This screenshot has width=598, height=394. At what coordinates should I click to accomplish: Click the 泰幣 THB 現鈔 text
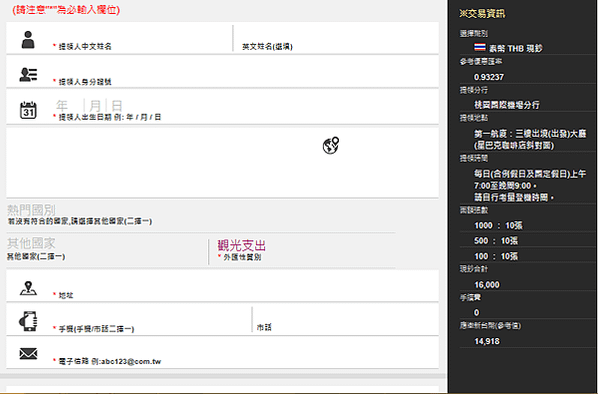tap(516, 48)
